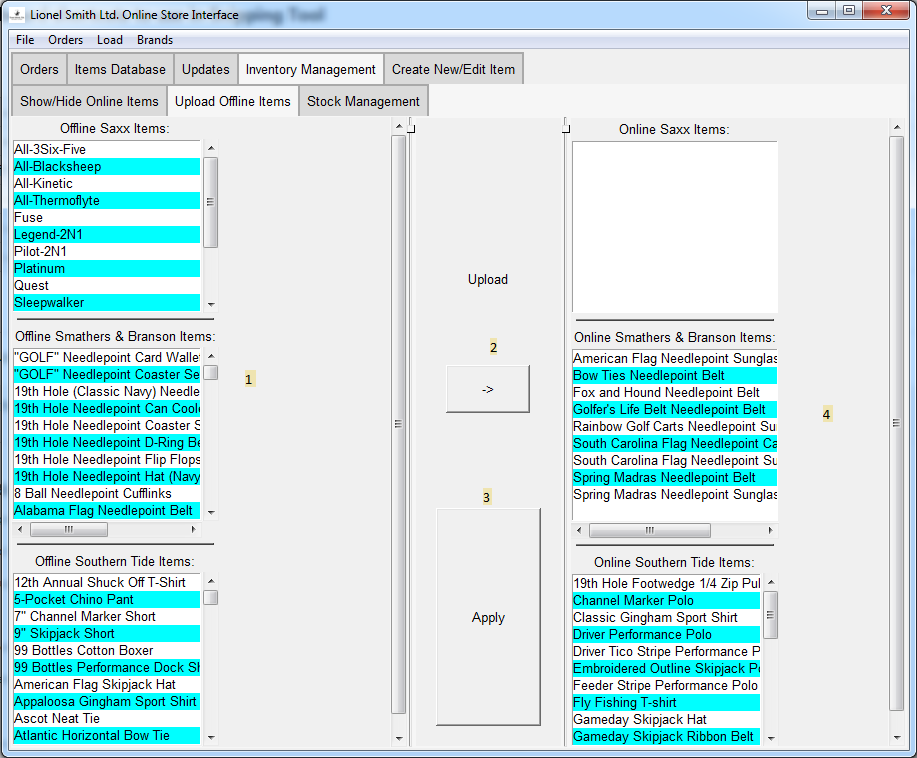Select 7" Channel Marker Short

(106, 616)
